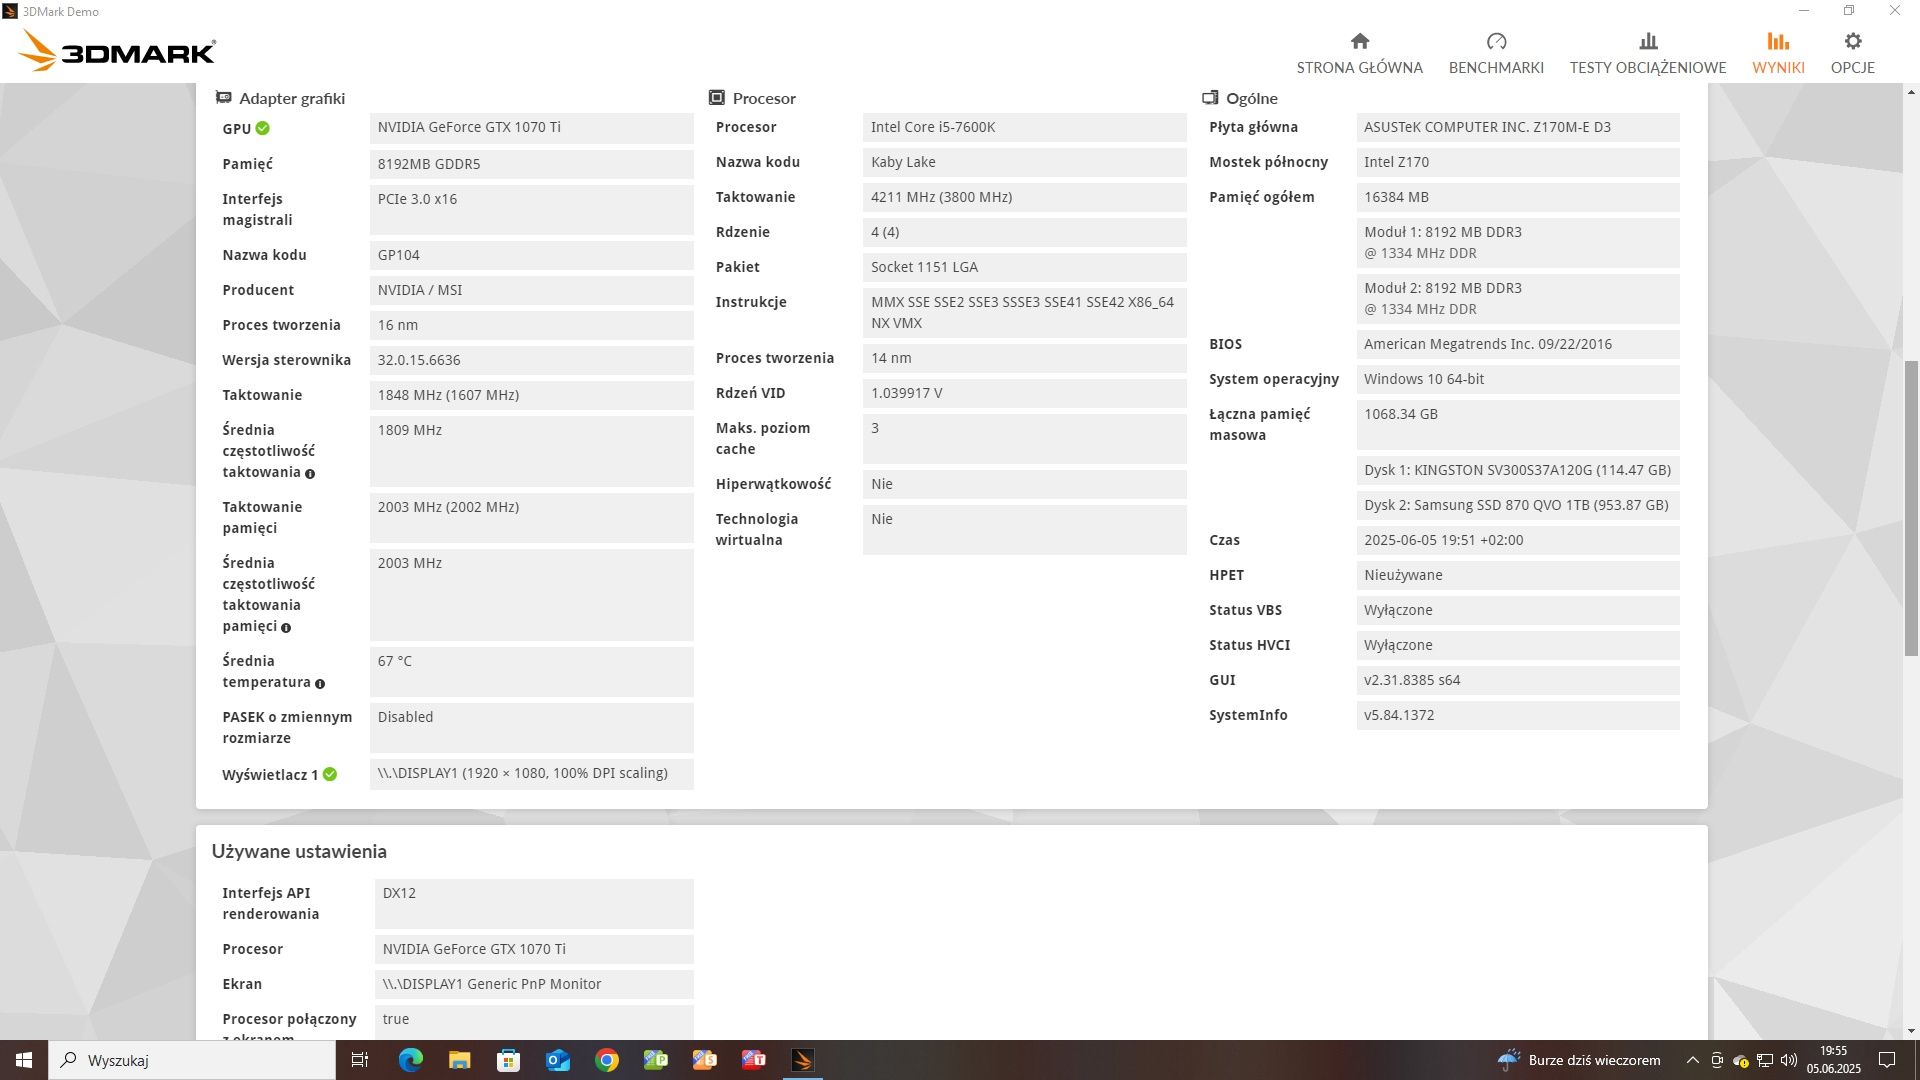Open the volume speaker tray icon
The width and height of the screenshot is (1920, 1080).
click(x=1789, y=1060)
